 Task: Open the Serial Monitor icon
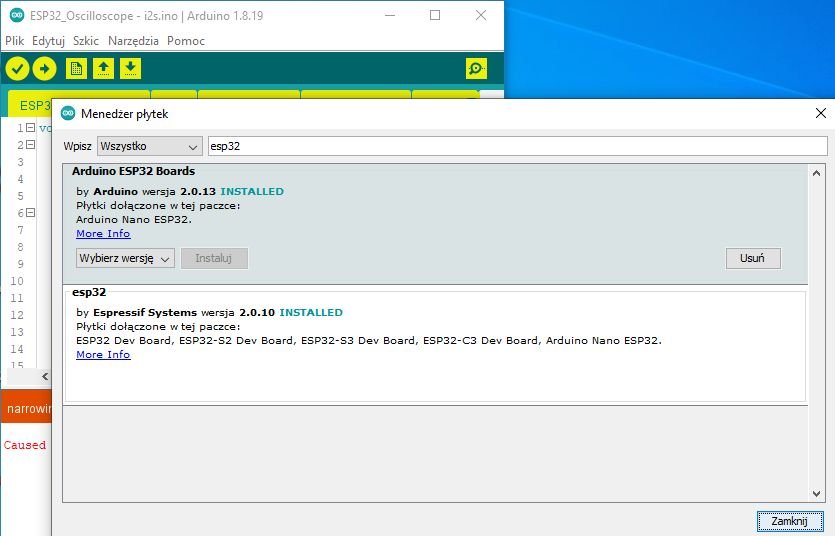[476, 69]
